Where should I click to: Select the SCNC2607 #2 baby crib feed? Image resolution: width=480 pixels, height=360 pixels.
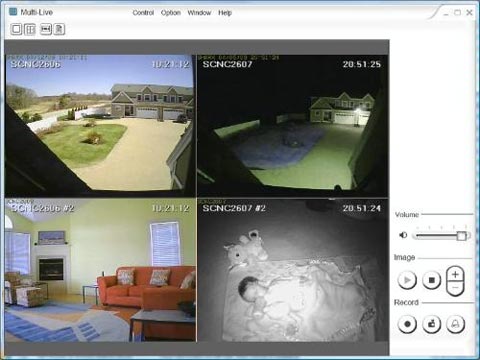tap(293, 270)
